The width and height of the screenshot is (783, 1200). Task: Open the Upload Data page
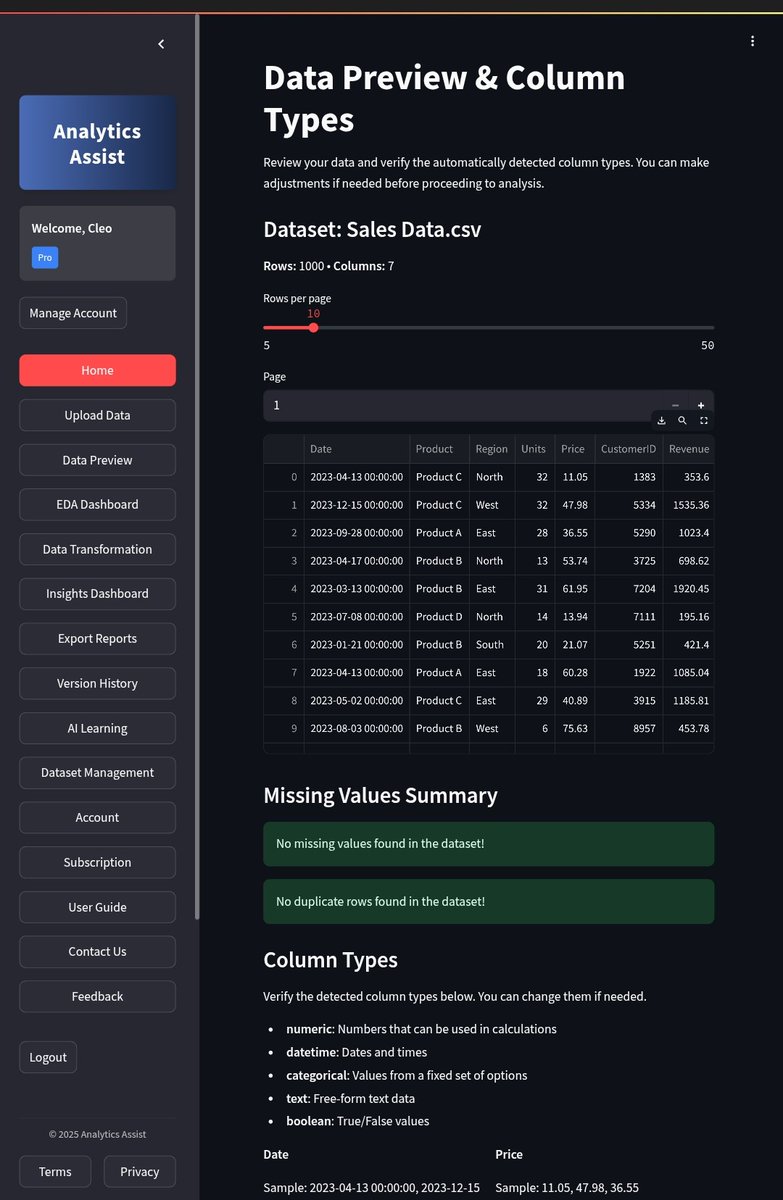pos(97,415)
